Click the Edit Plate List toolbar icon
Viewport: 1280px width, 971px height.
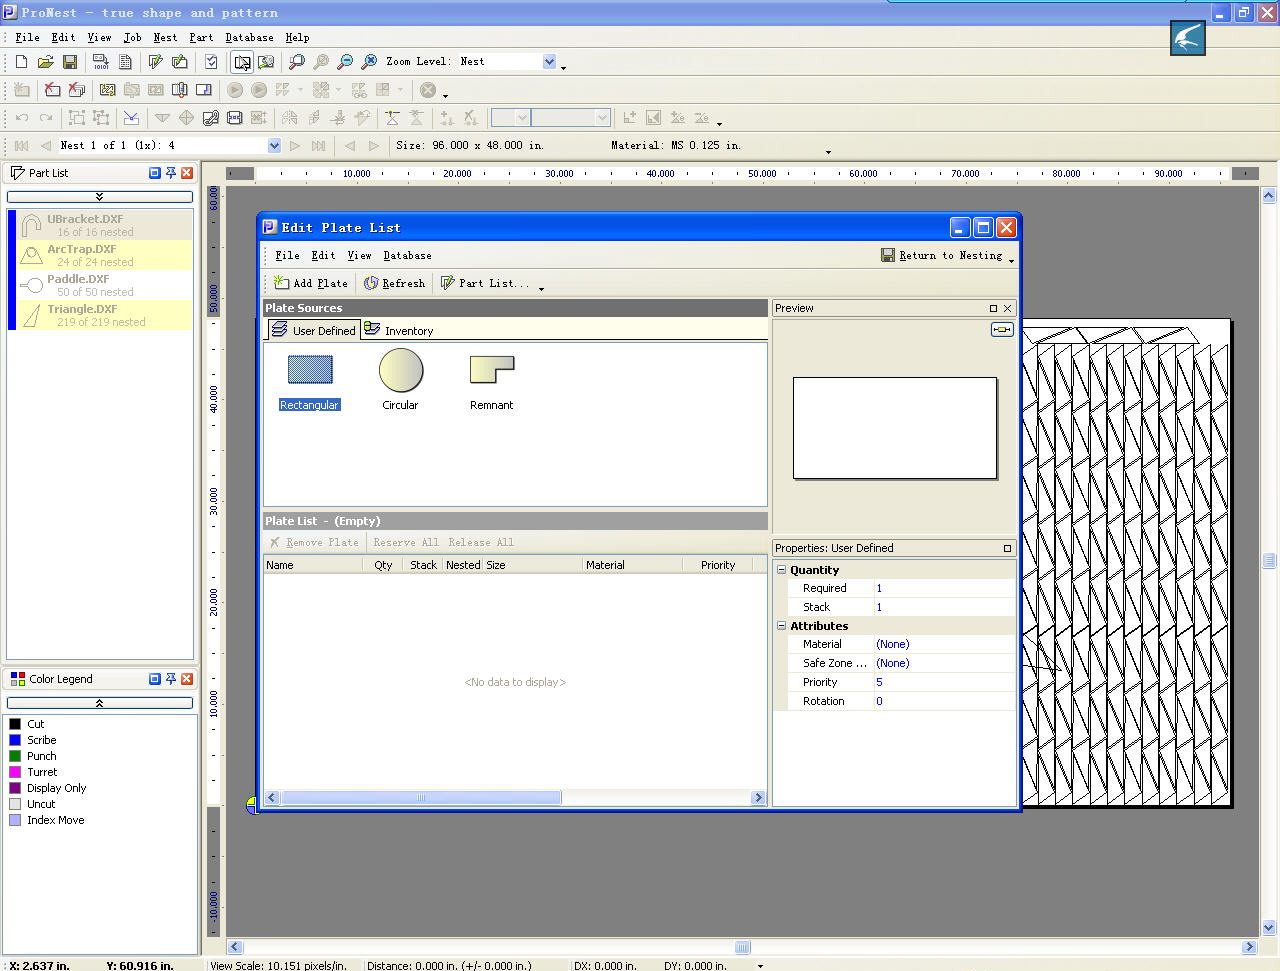click(x=179, y=62)
